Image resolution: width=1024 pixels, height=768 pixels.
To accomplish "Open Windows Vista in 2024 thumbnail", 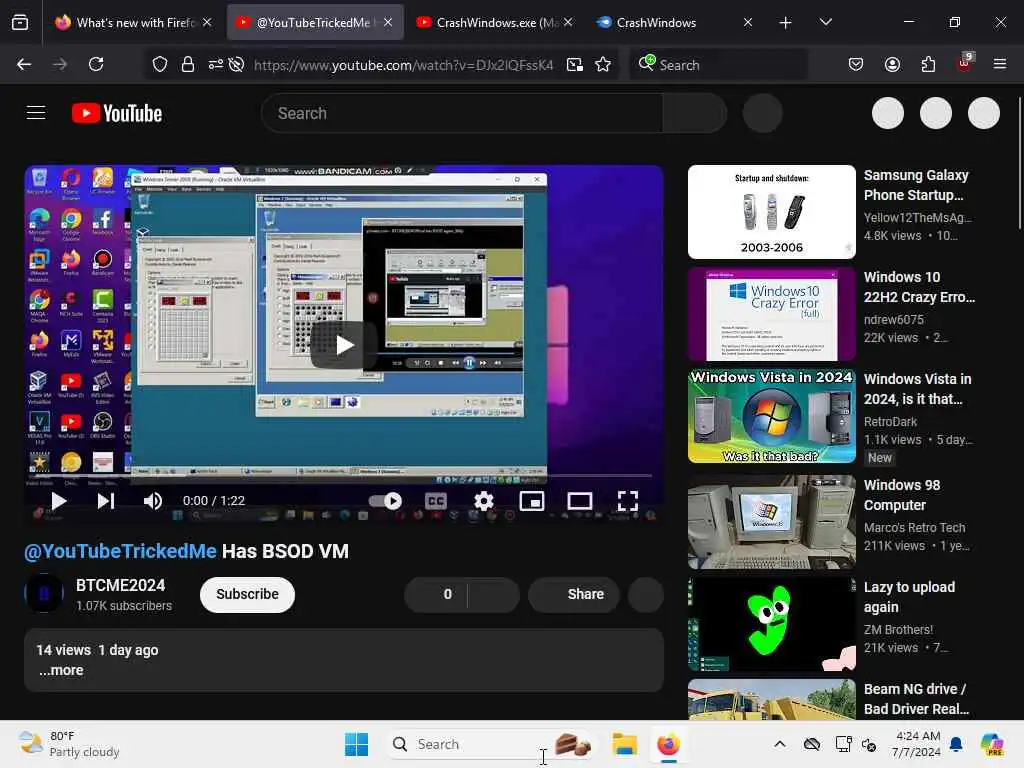I will (x=771, y=415).
